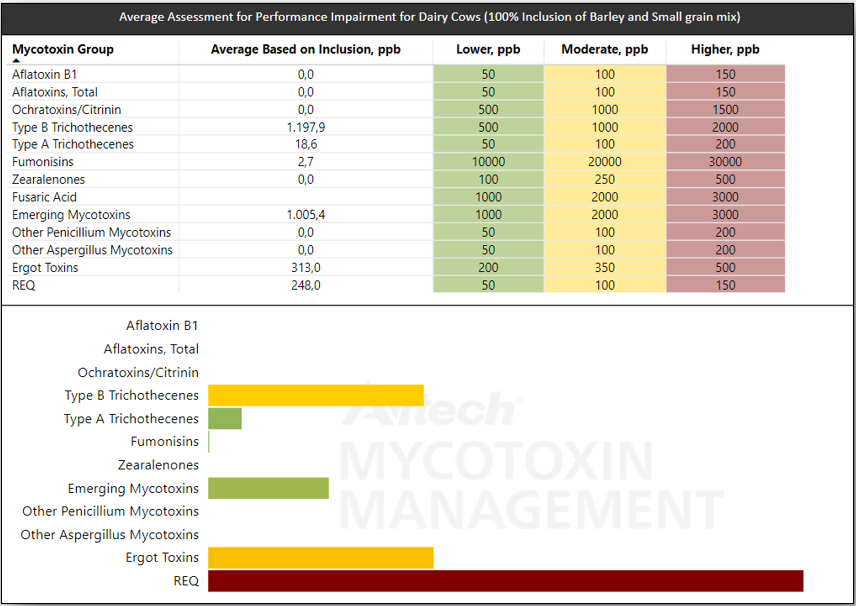Click the Moderate, ppb column header
856x606 pixels.
click(604, 50)
